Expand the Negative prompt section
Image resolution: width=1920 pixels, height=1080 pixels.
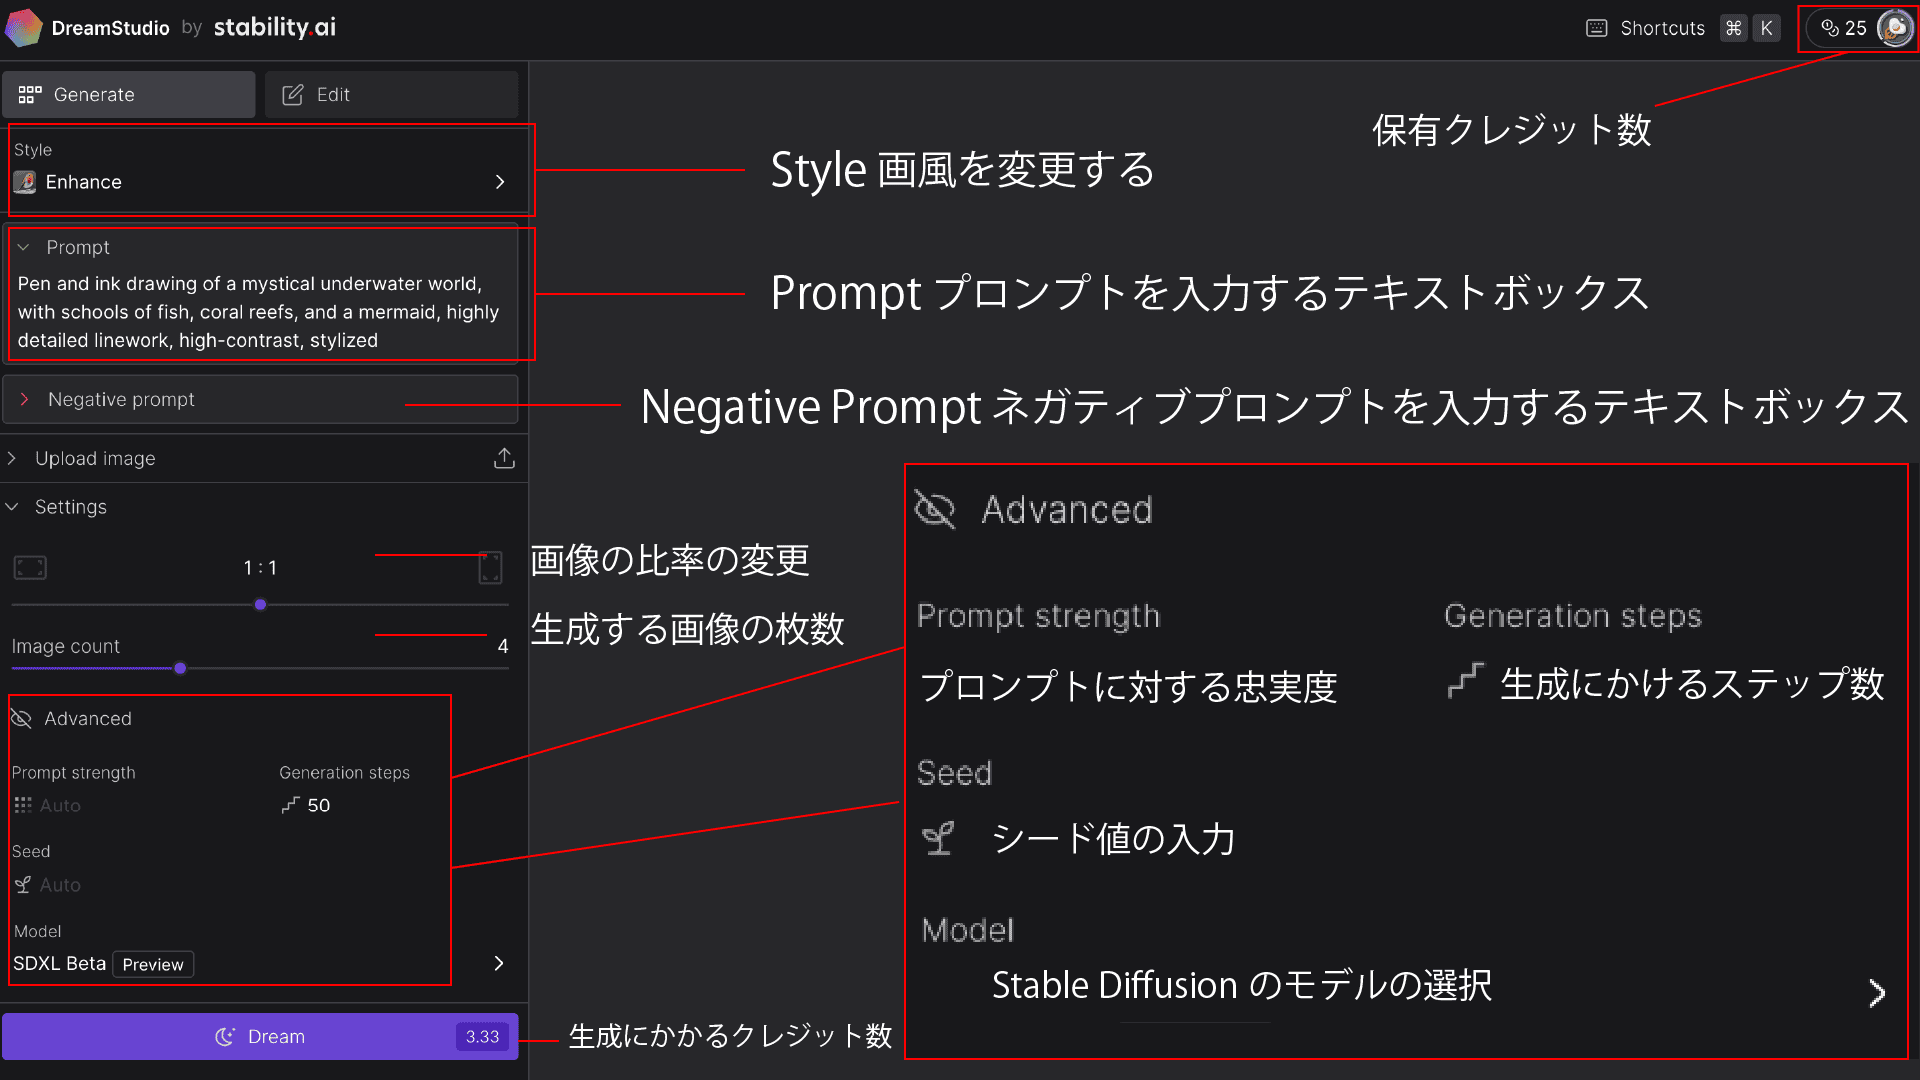click(25, 399)
